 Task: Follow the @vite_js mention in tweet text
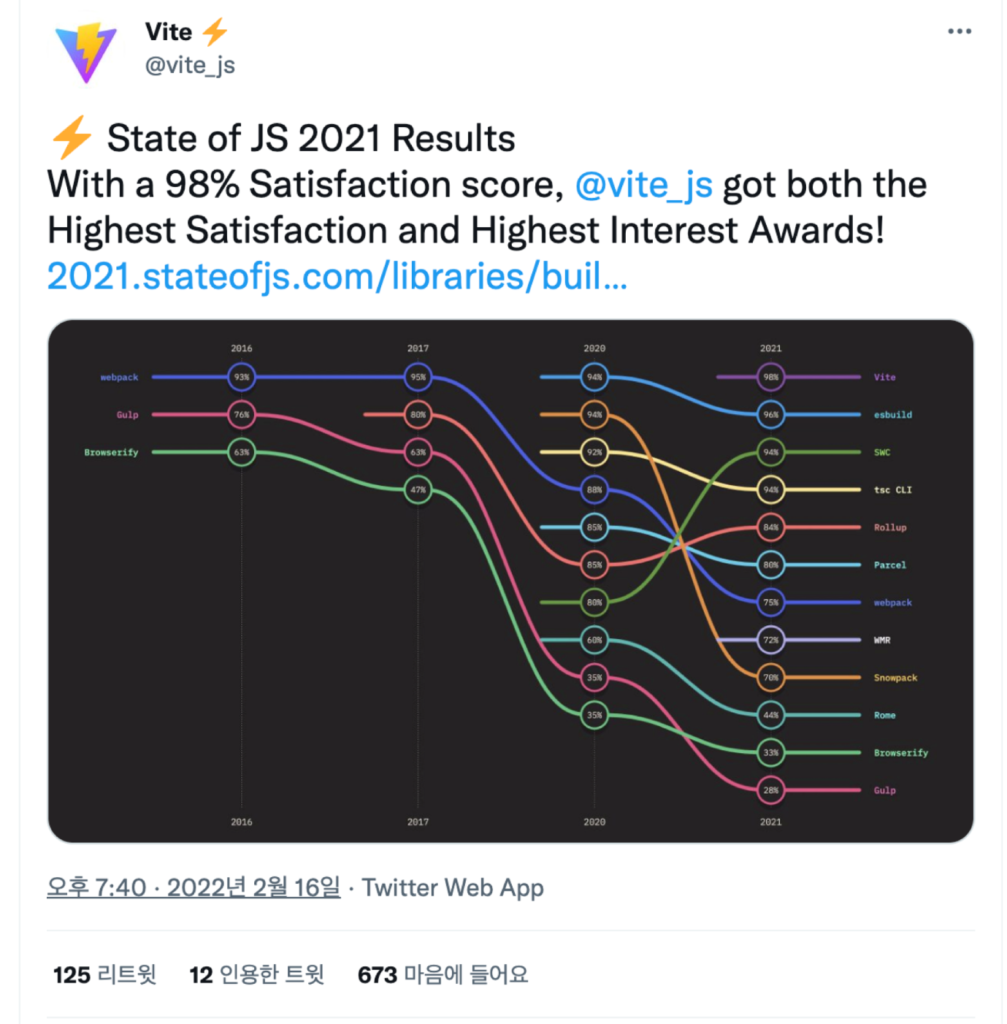coord(643,185)
